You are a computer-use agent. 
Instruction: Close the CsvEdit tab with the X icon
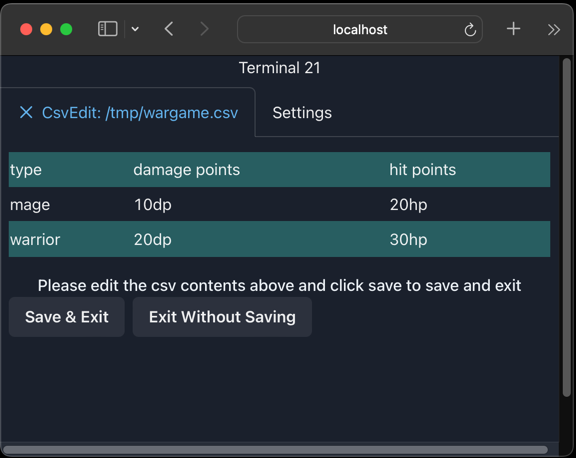(x=26, y=112)
